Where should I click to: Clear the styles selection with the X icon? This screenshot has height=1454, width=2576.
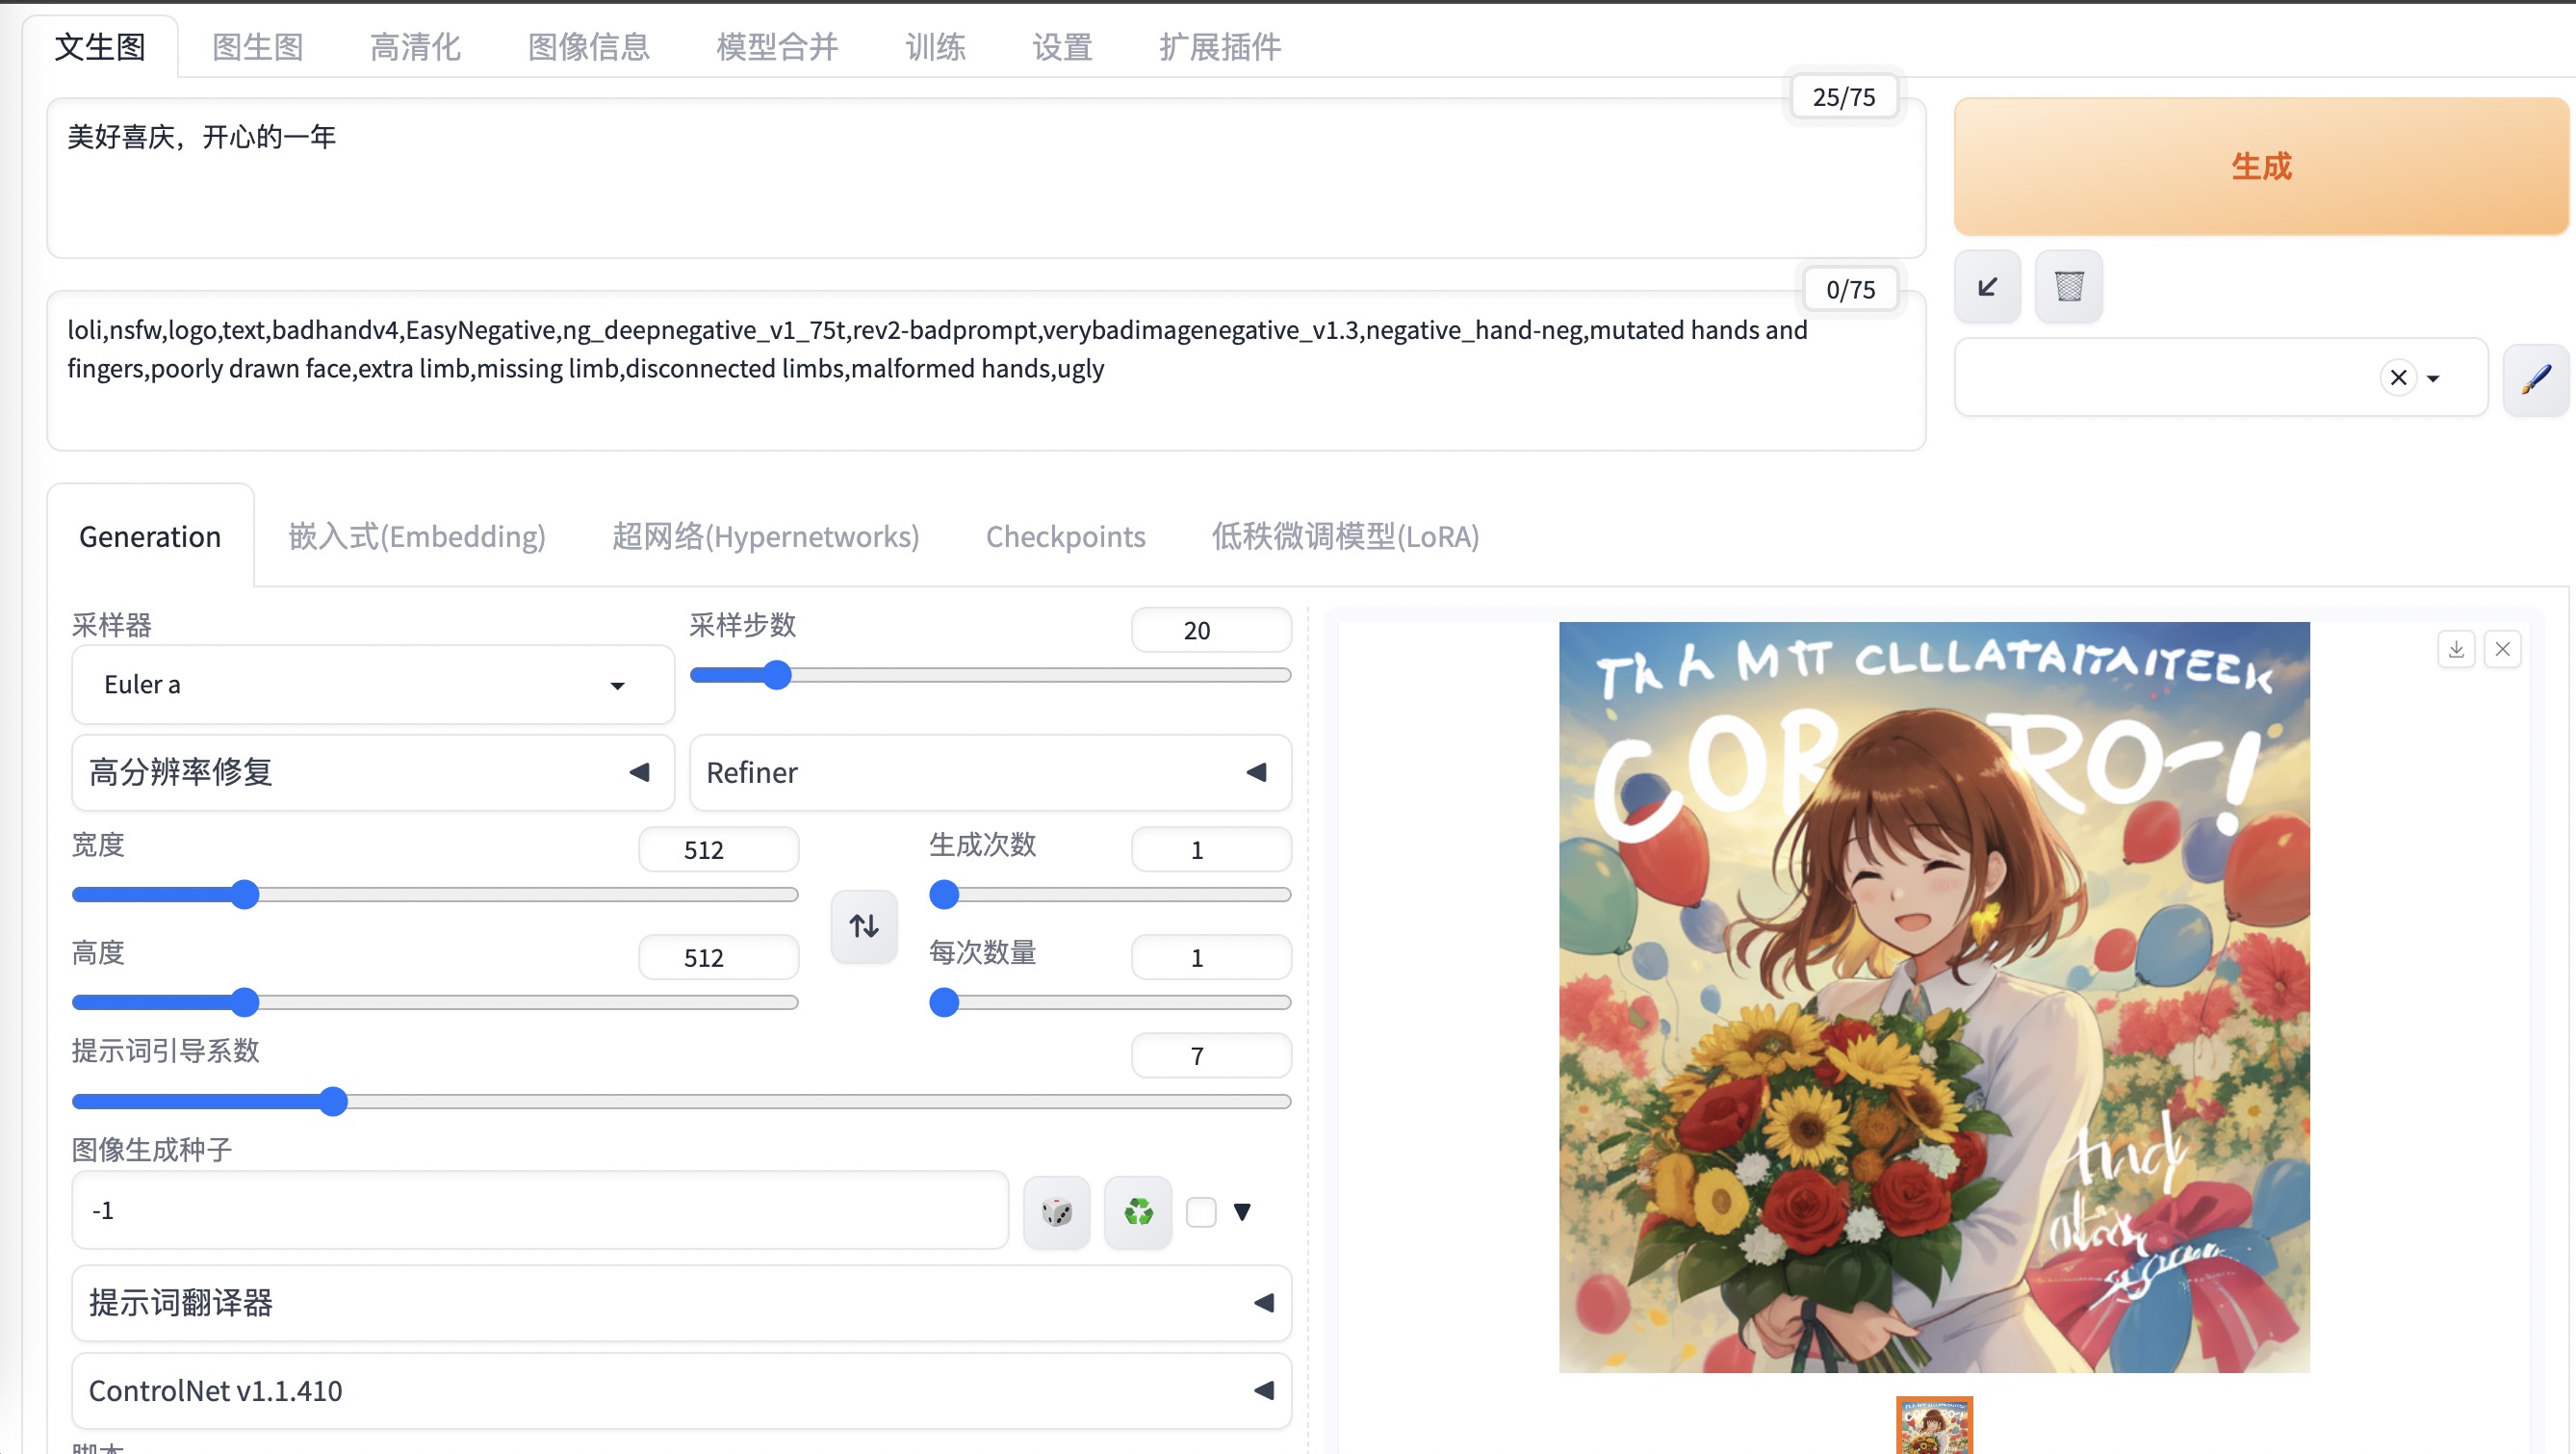click(x=2398, y=378)
